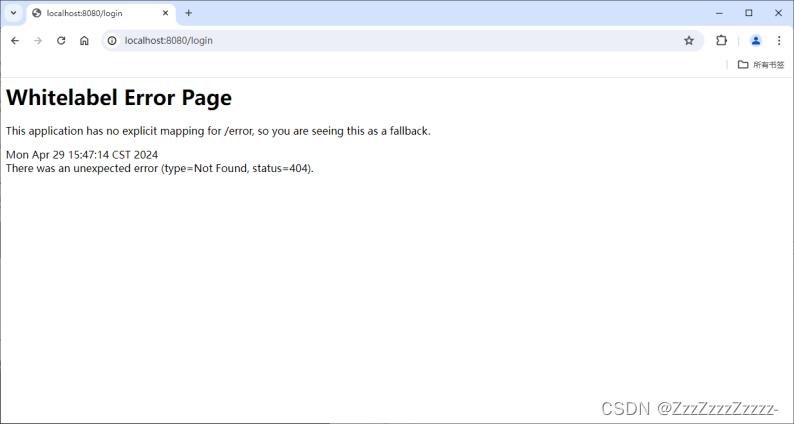The width and height of the screenshot is (794, 425).
Task: Close the localhost:8080/login tab
Action: tap(165, 13)
